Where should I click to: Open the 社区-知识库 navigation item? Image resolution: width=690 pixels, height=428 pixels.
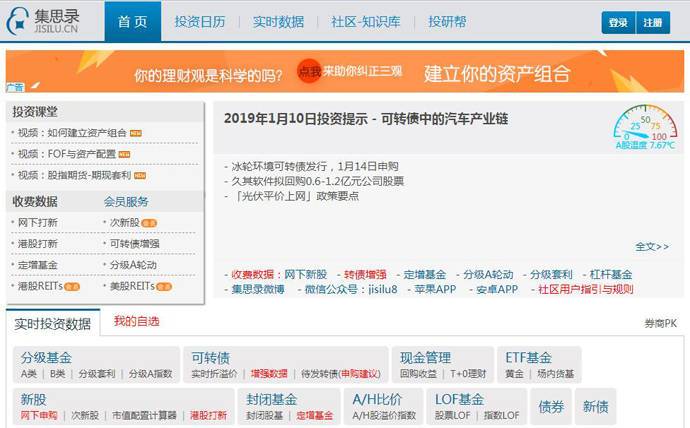point(365,22)
